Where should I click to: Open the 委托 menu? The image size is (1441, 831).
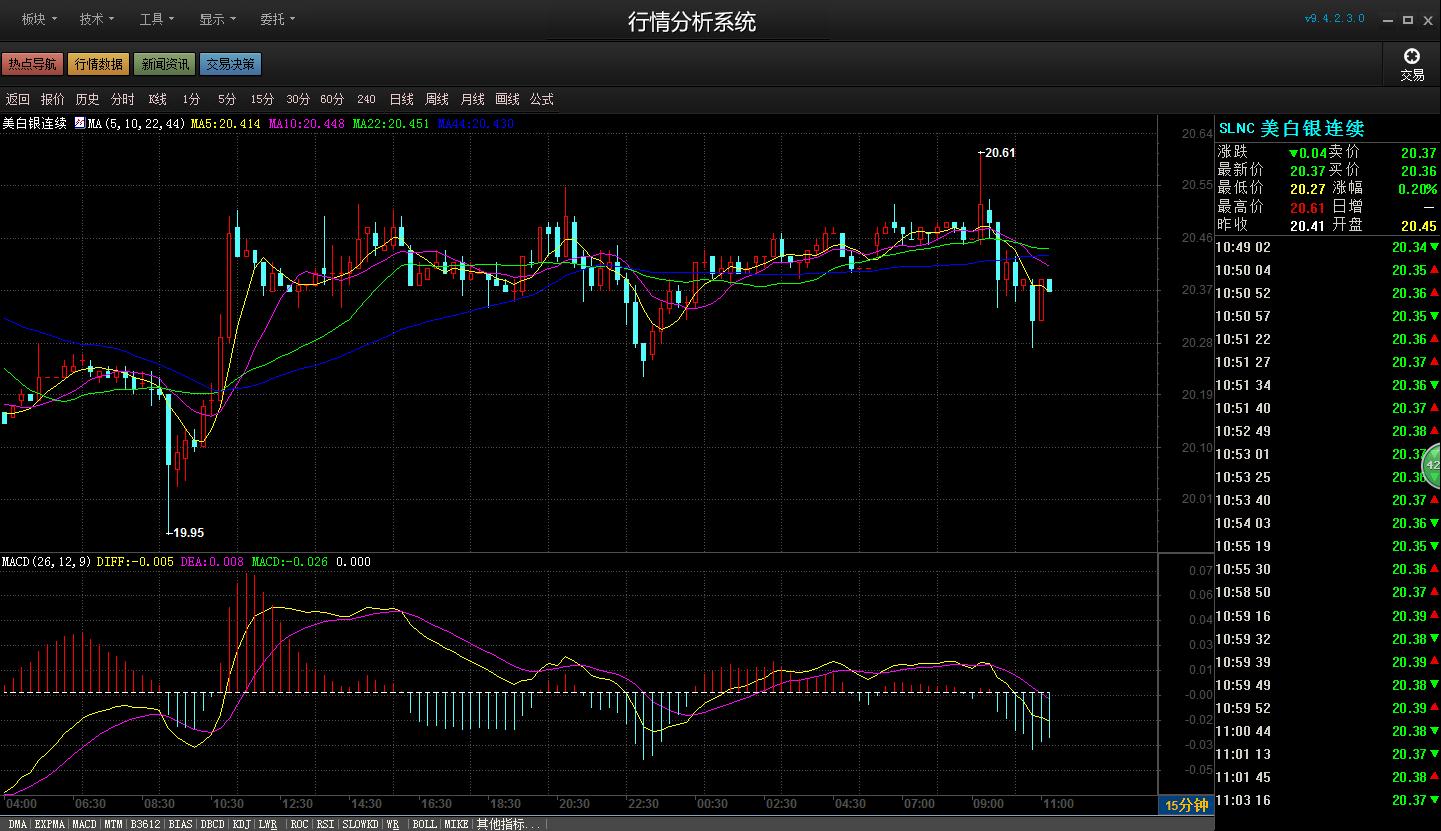[277, 19]
